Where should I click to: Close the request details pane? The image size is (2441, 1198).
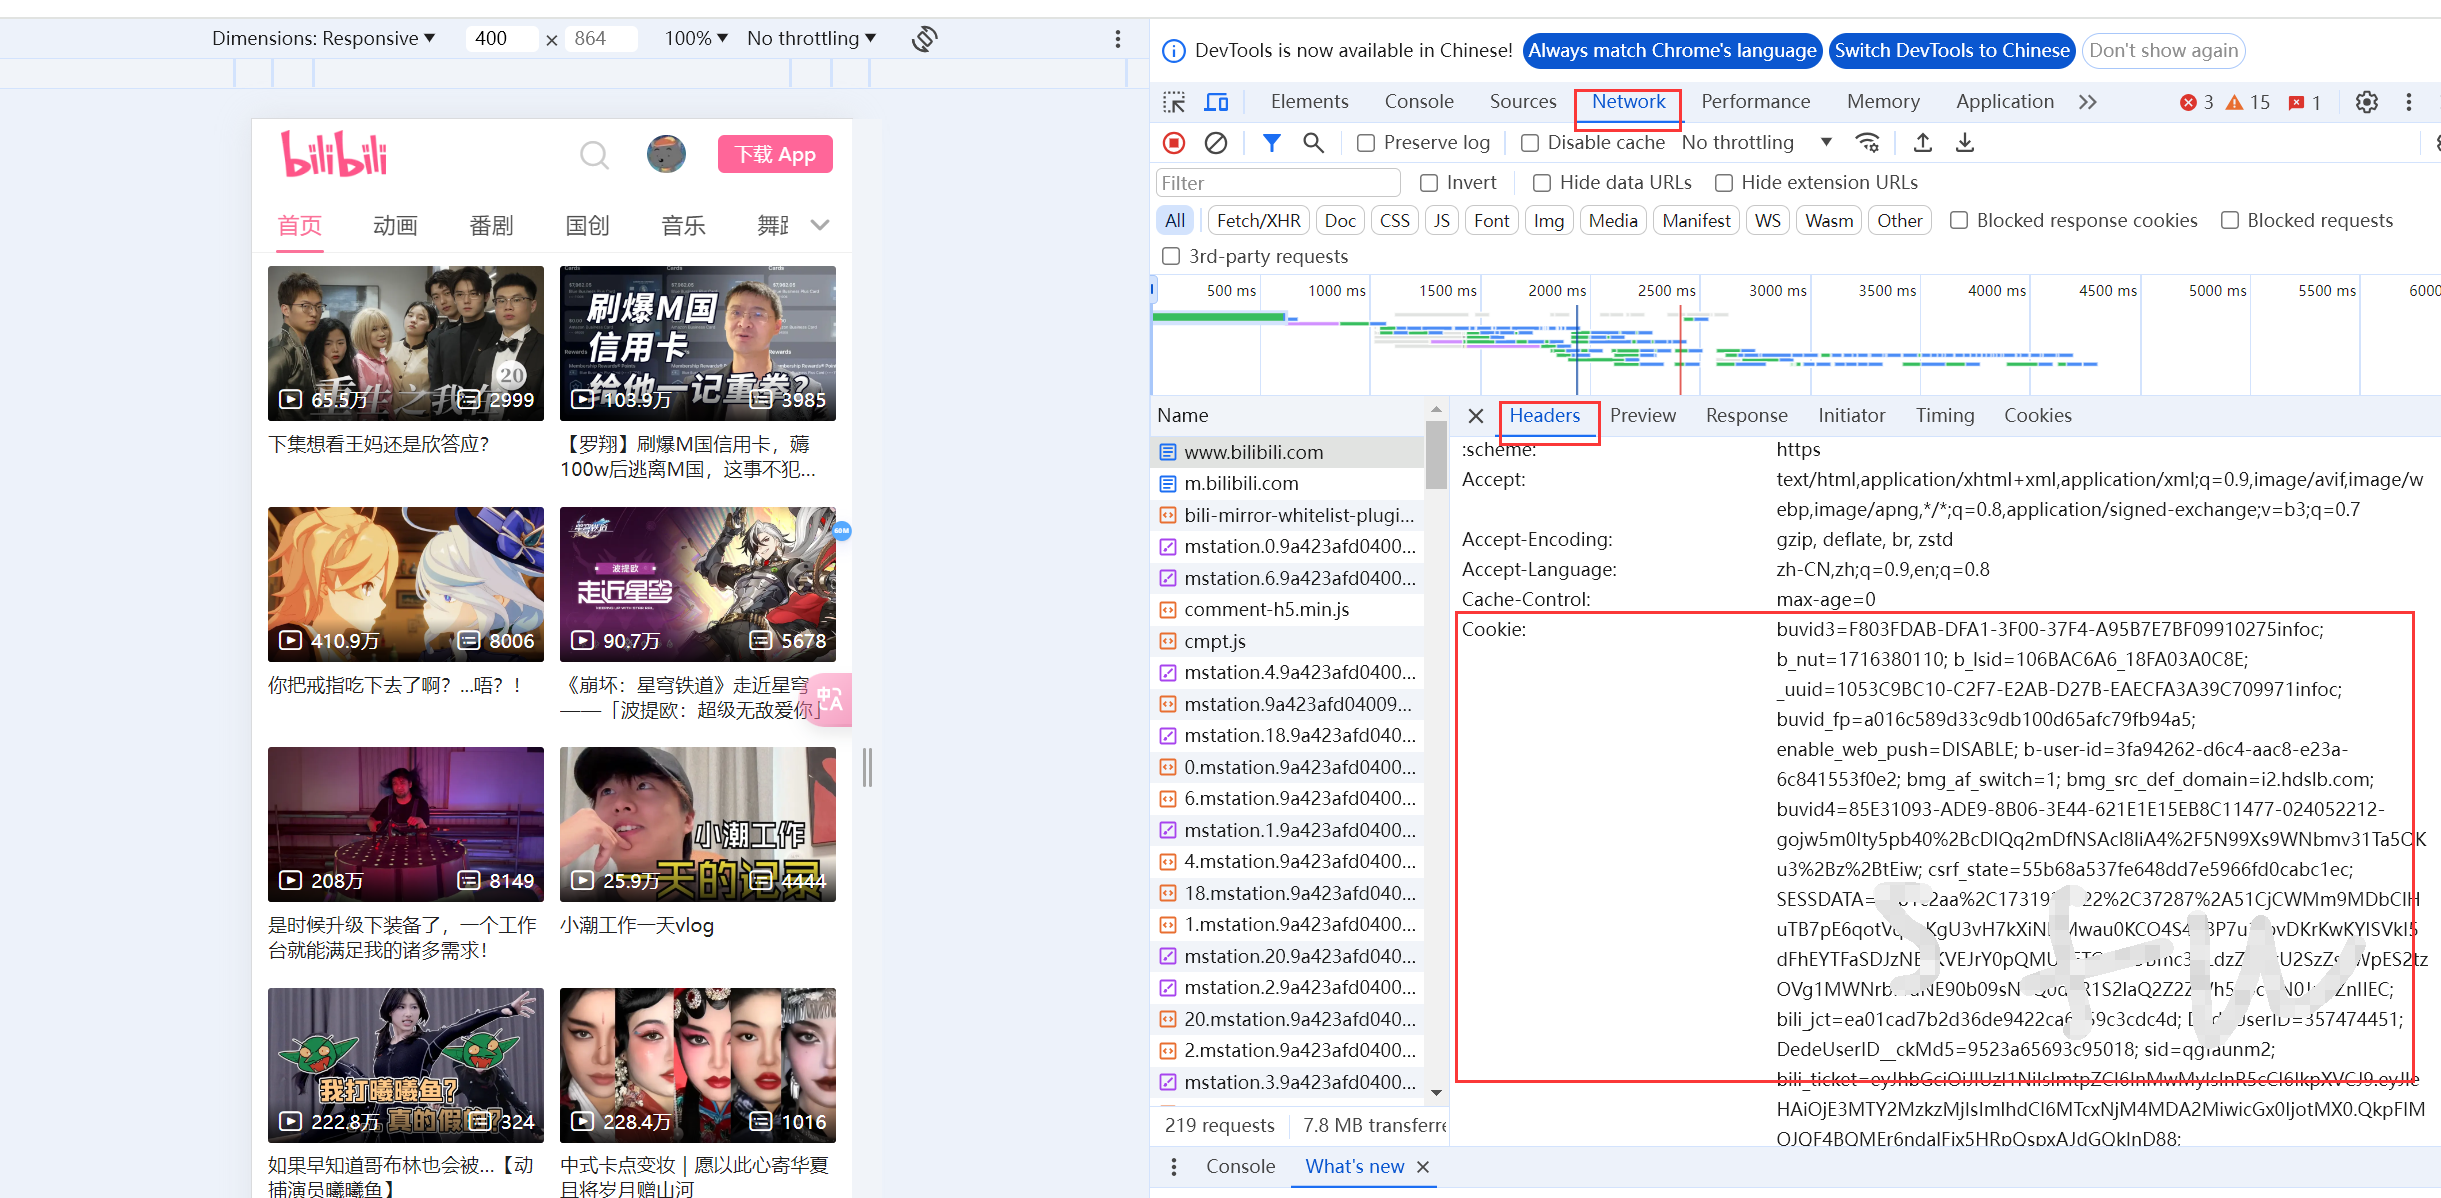1475,416
